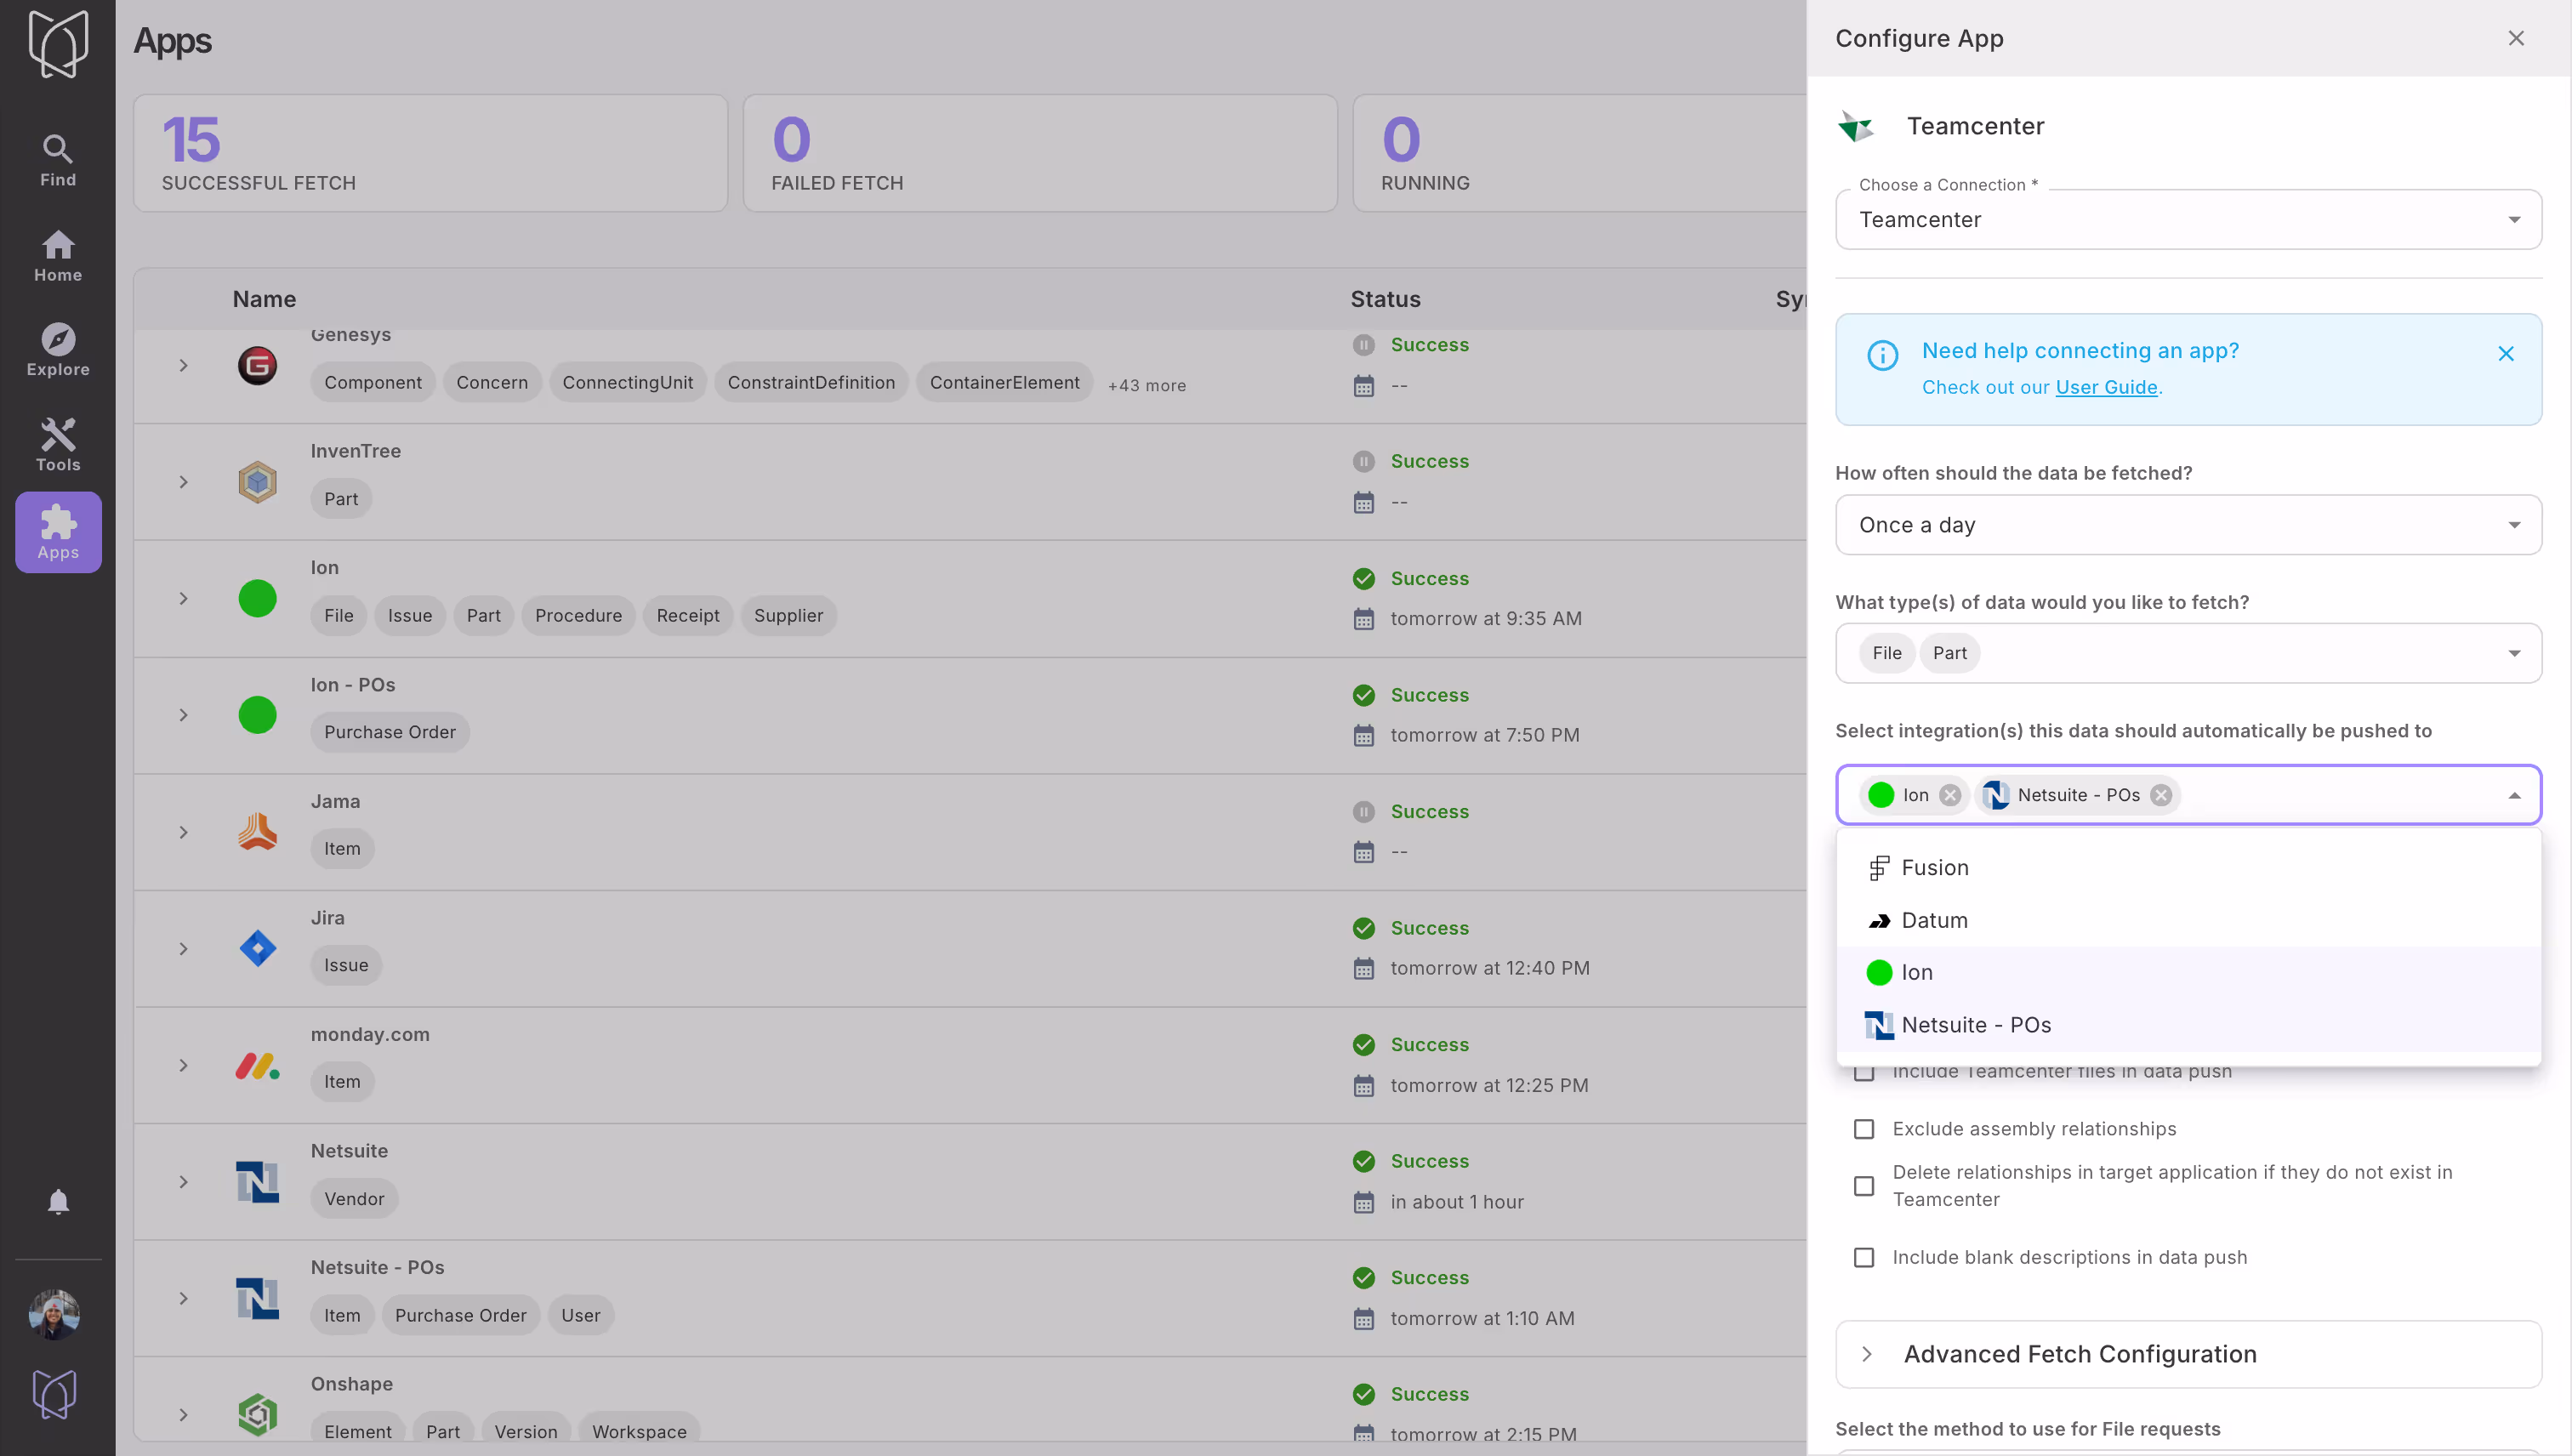Click the bottom sidebar logo icon

click(55, 1394)
